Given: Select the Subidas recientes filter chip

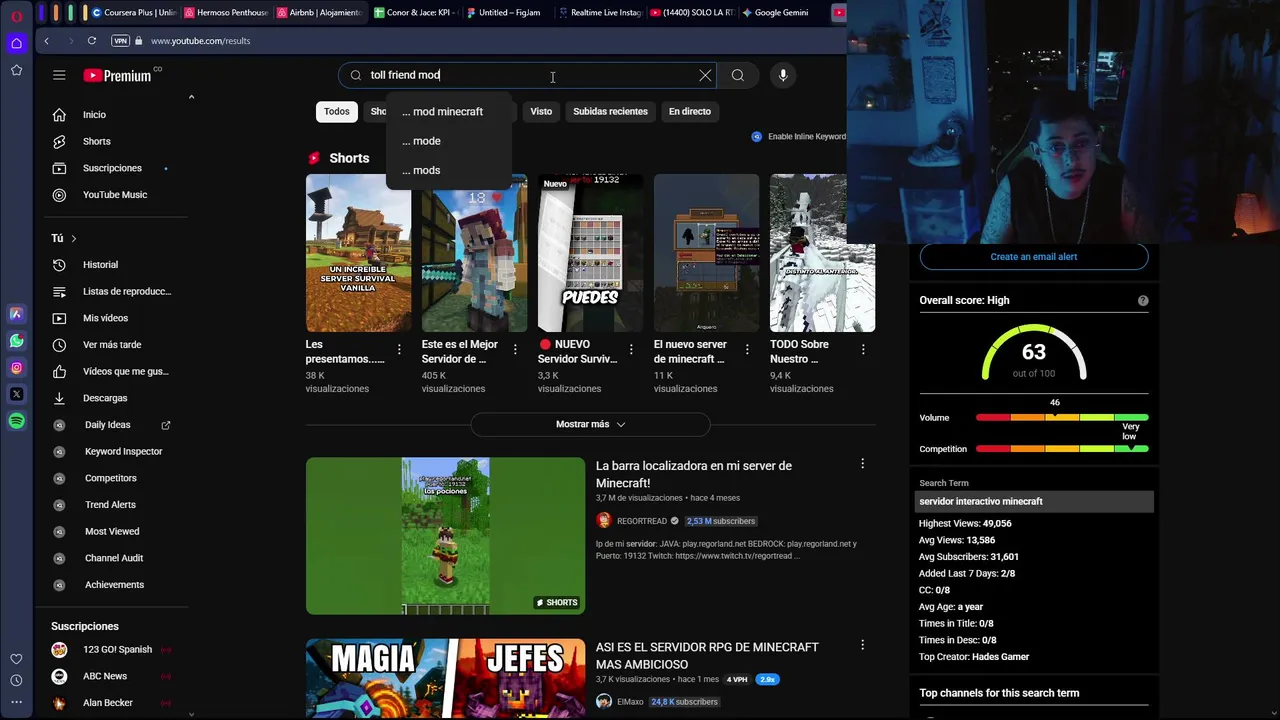Looking at the screenshot, I should (610, 111).
